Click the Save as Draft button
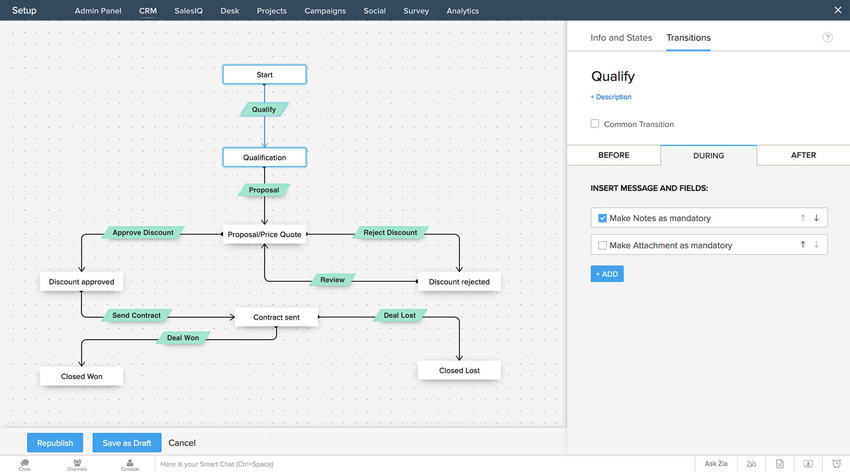Screen dimensions: 850x472 (x=127, y=443)
